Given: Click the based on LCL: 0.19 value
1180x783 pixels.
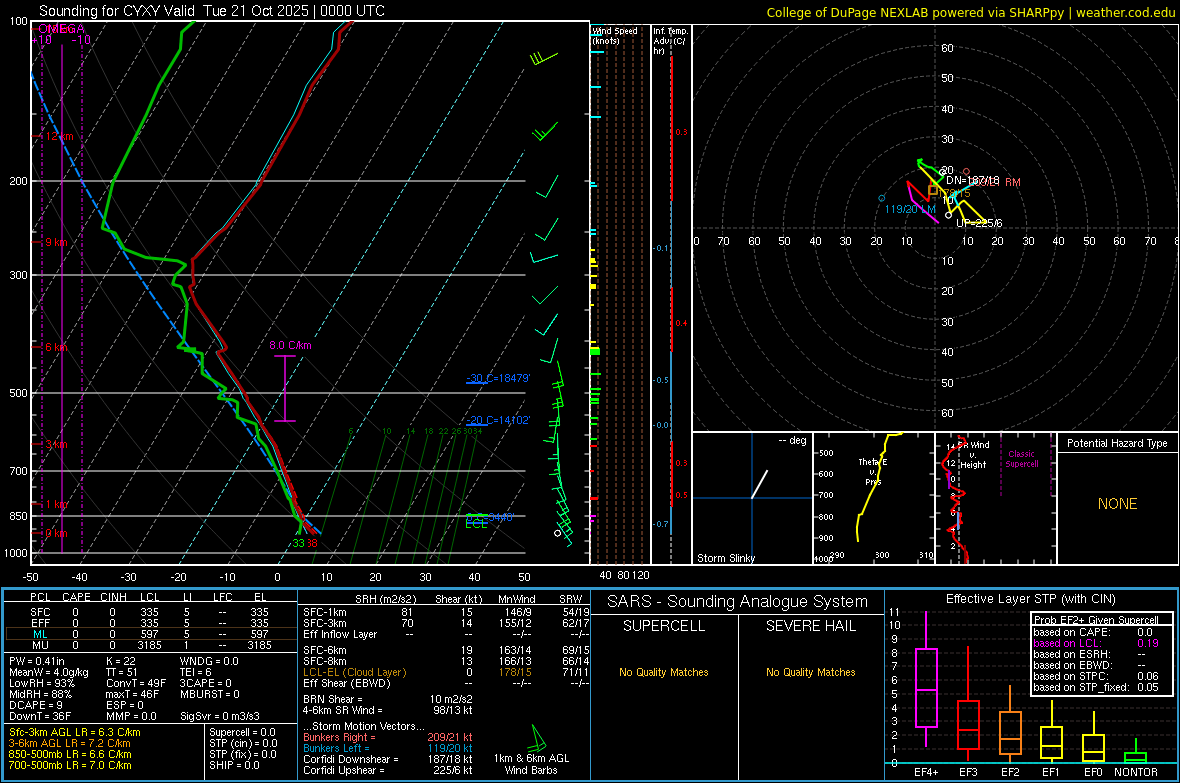Looking at the screenshot, I should click(1096, 643).
